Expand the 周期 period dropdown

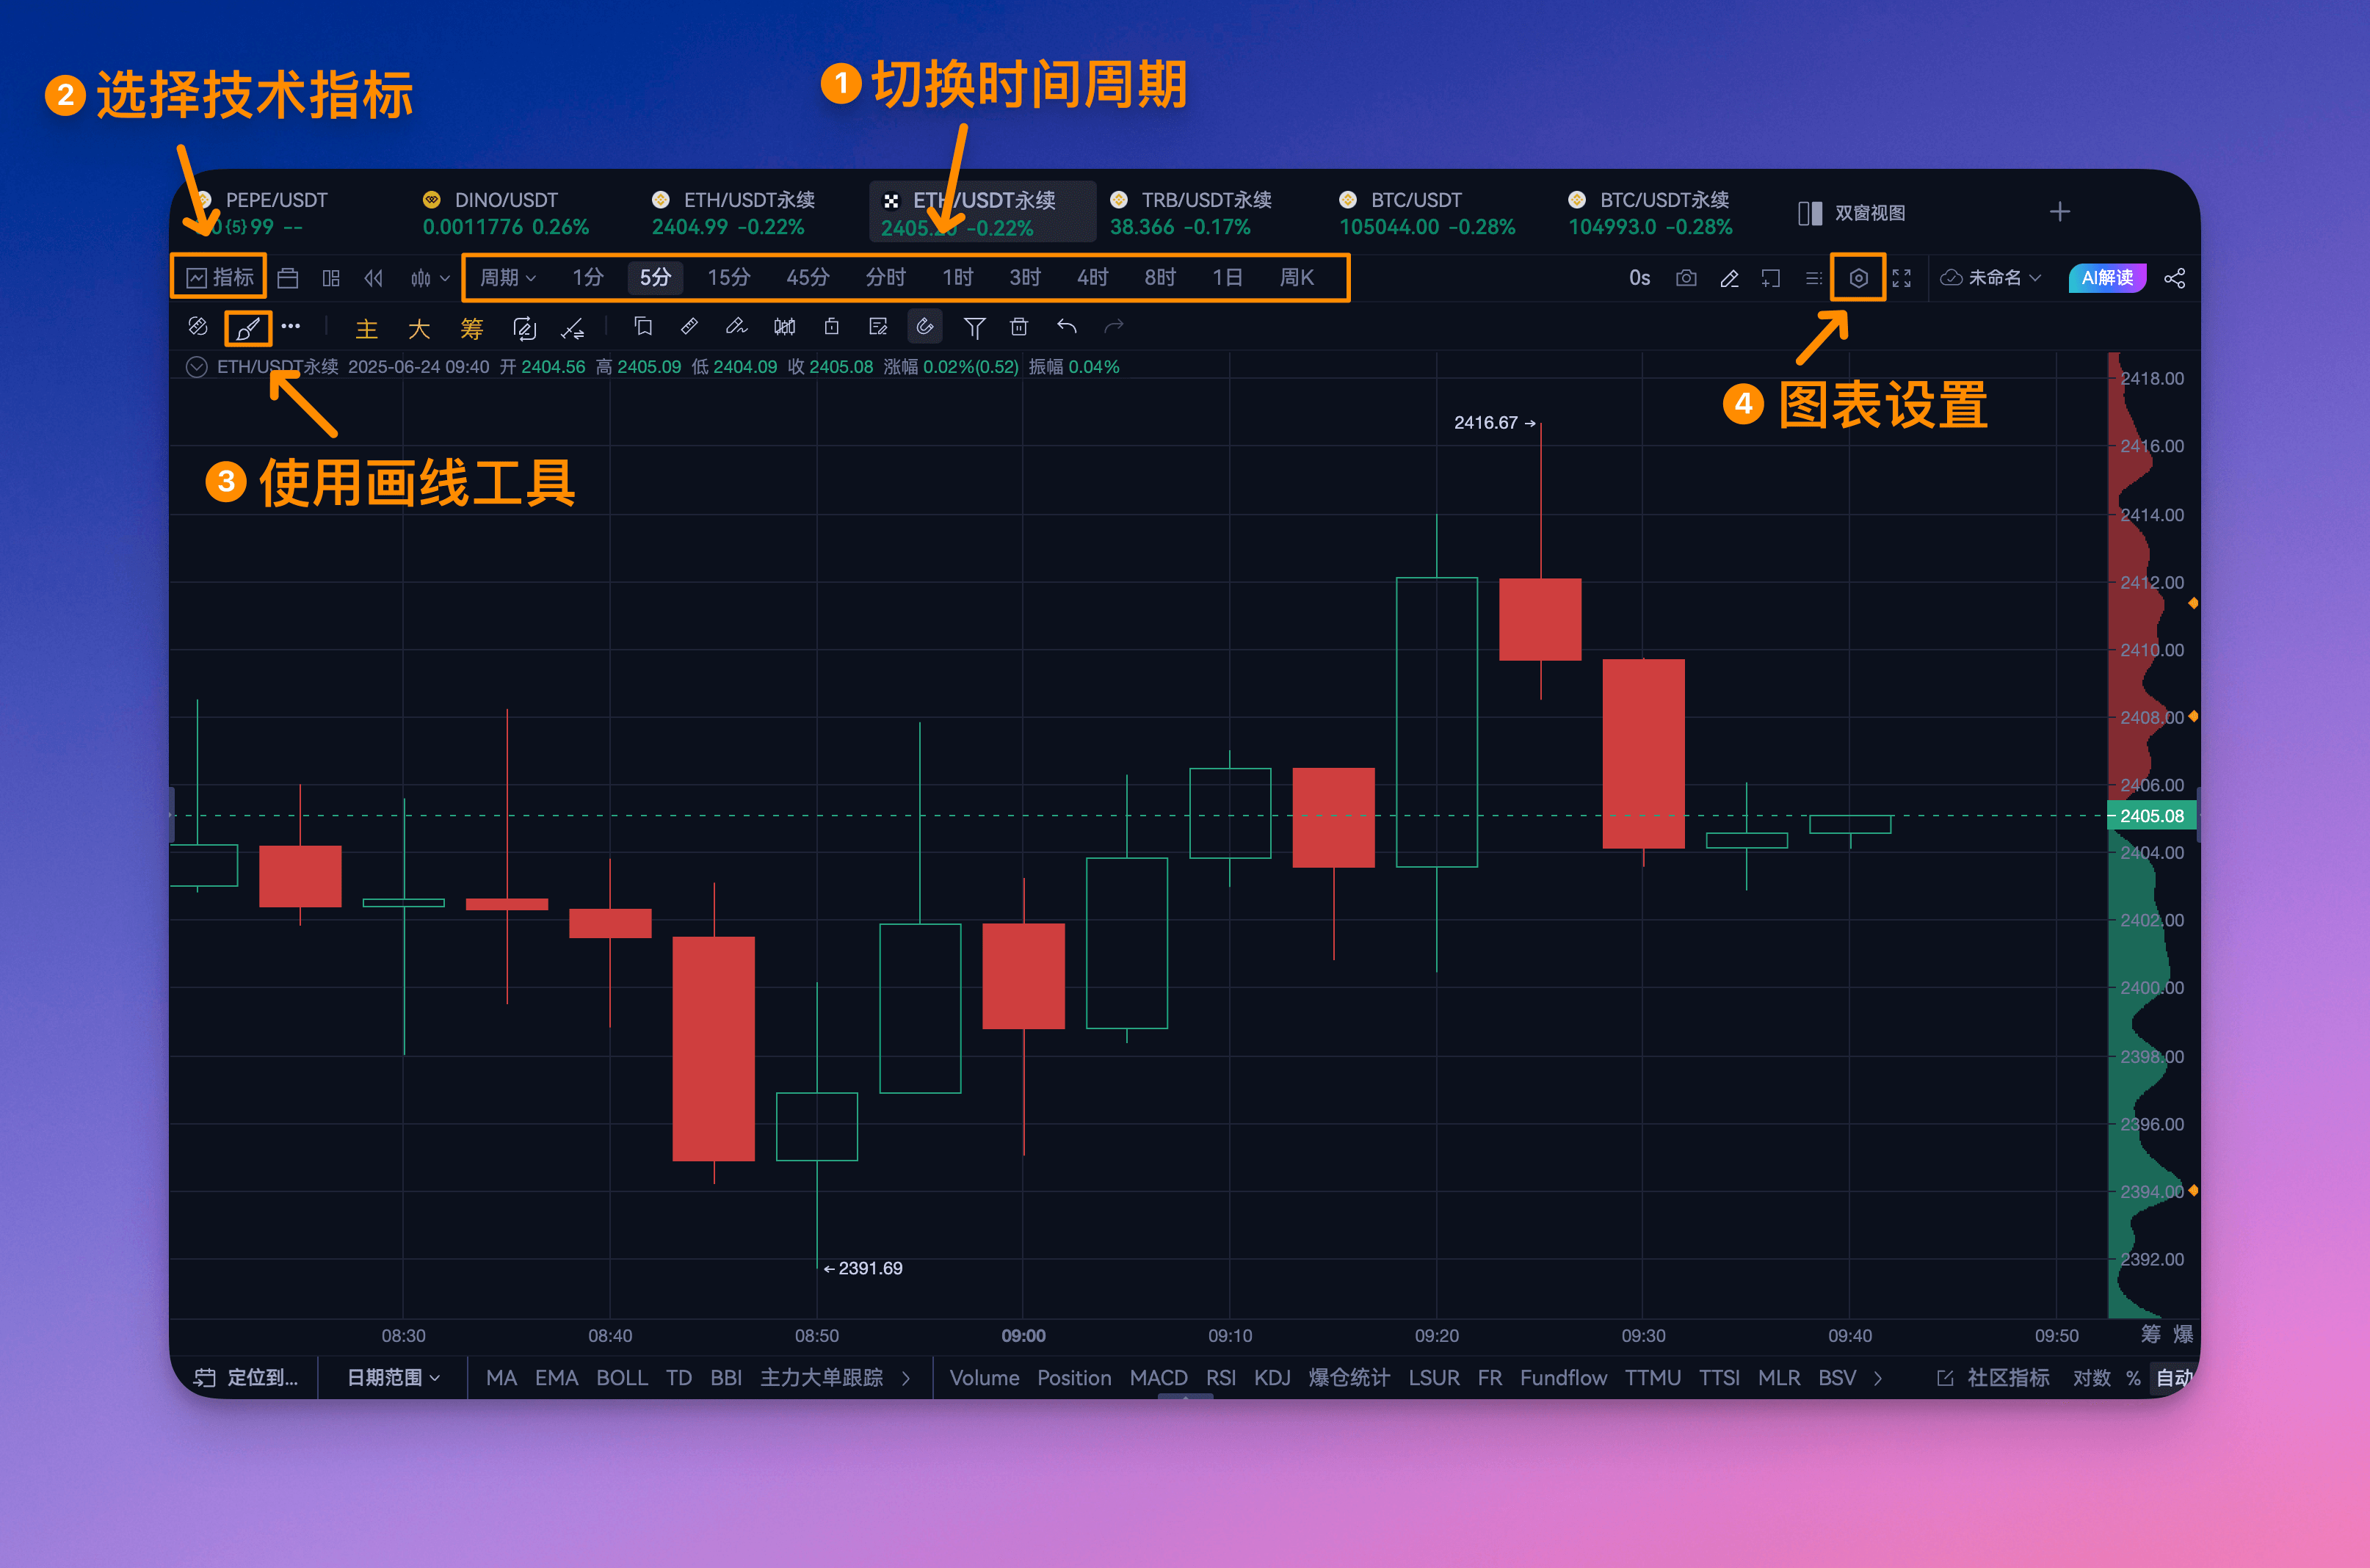coord(508,277)
